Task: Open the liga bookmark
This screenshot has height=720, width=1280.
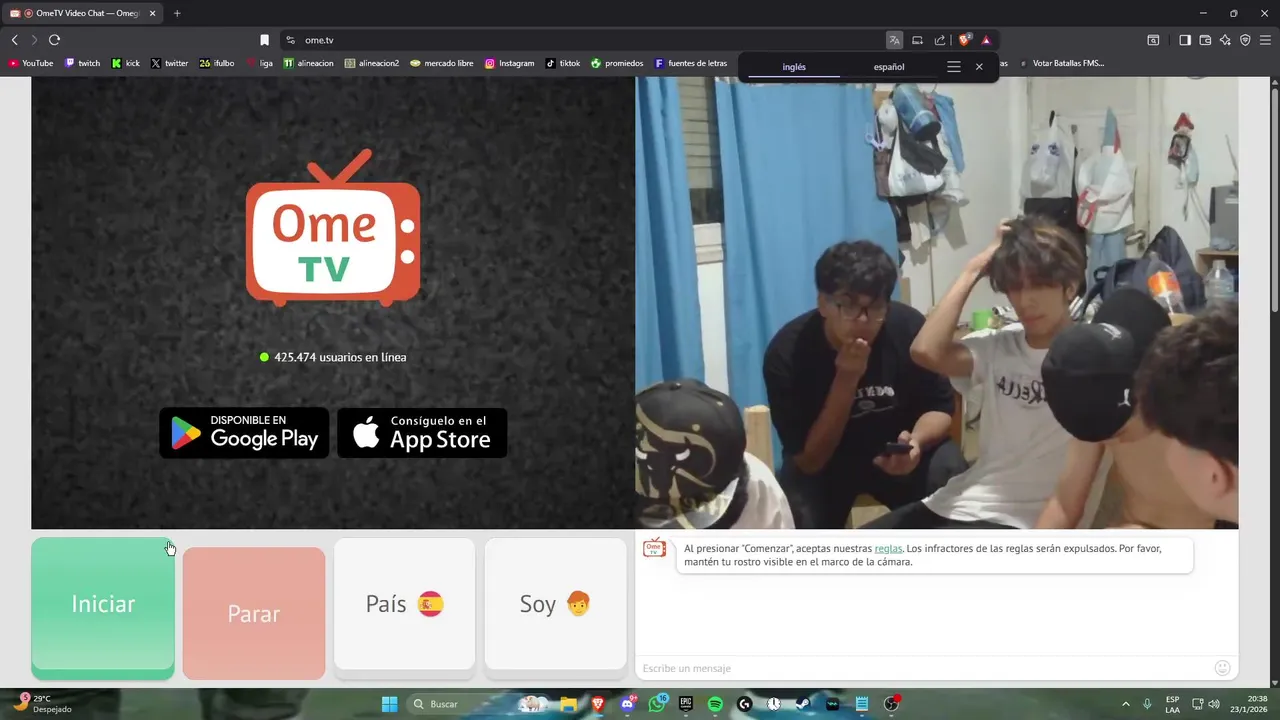Action: click(259, 63)
